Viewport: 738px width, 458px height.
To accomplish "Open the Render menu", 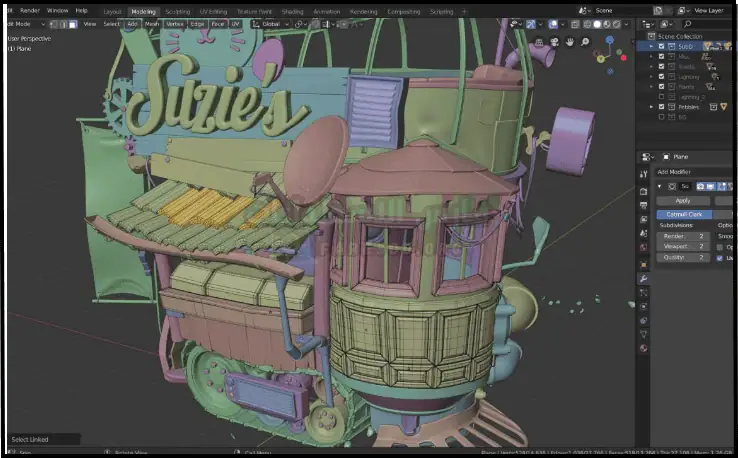I will [30, 11].
